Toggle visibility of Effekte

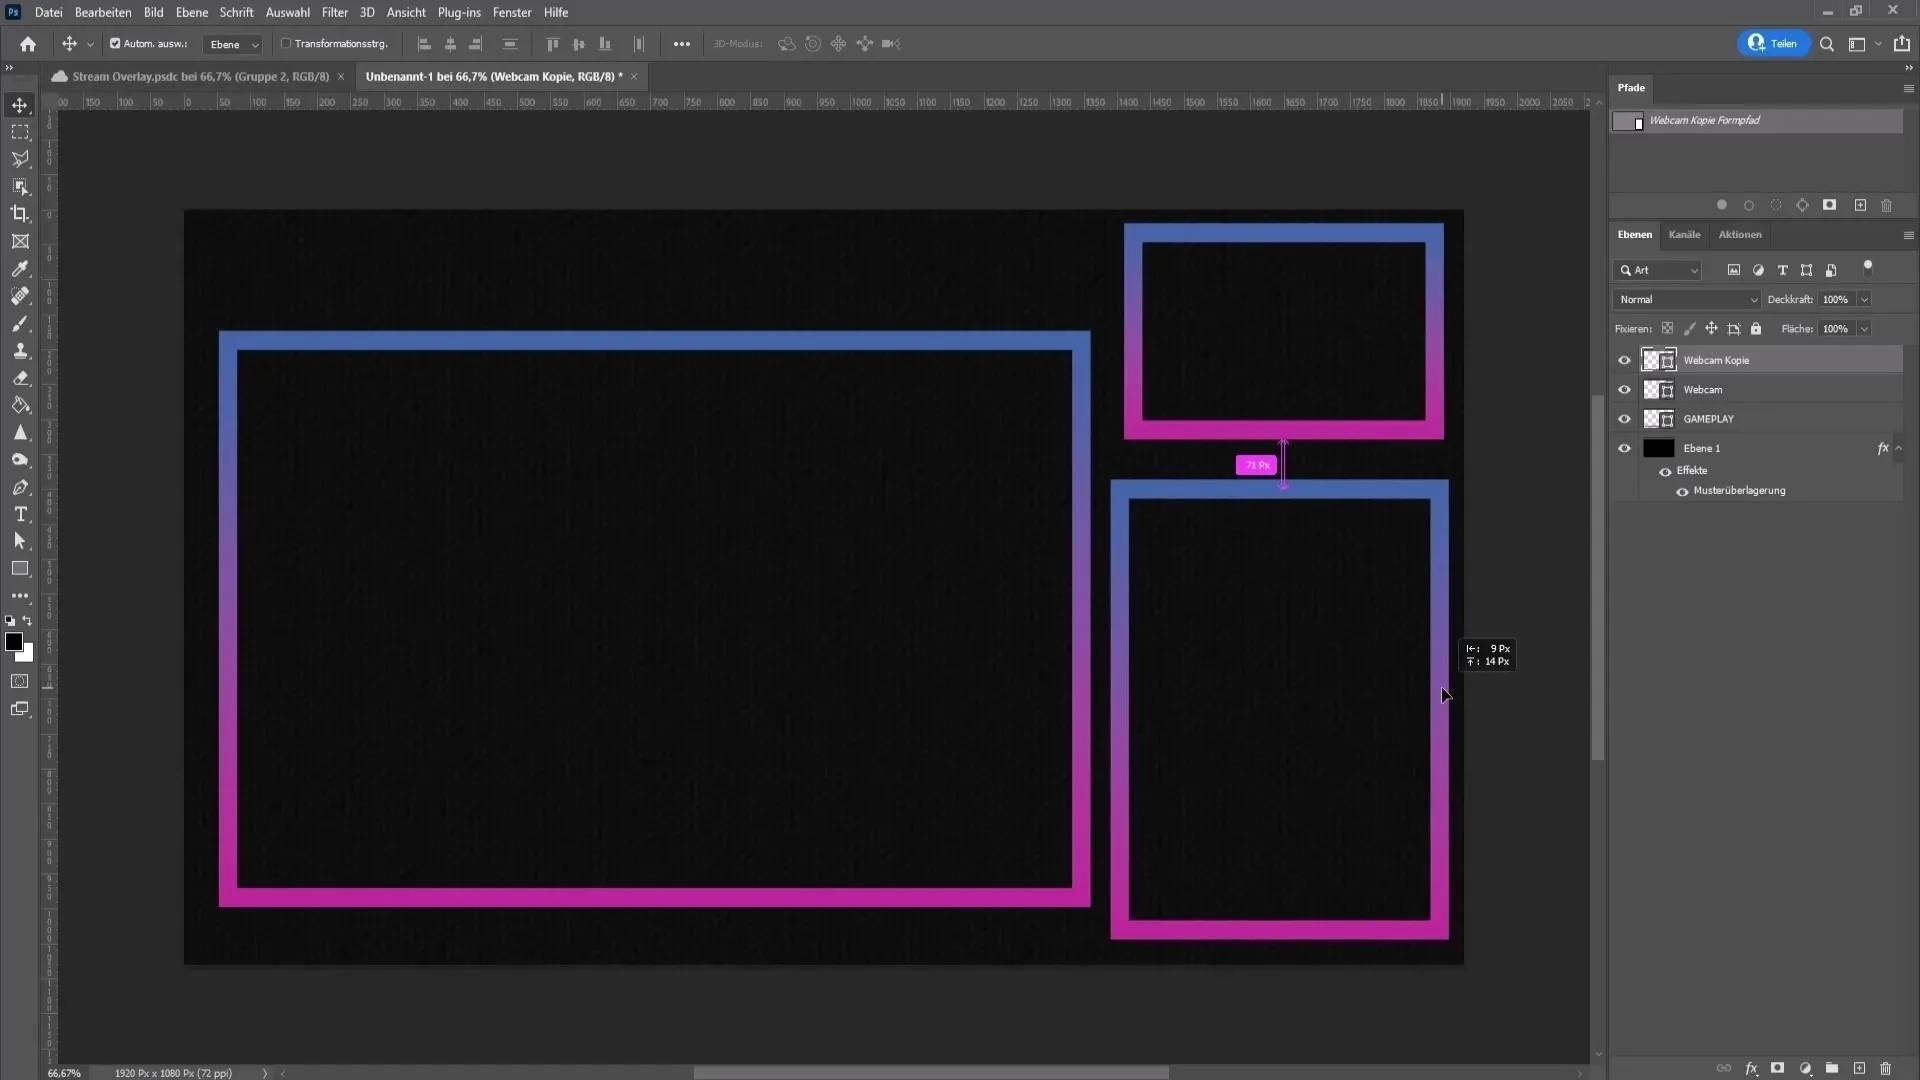pos(1665,471)
